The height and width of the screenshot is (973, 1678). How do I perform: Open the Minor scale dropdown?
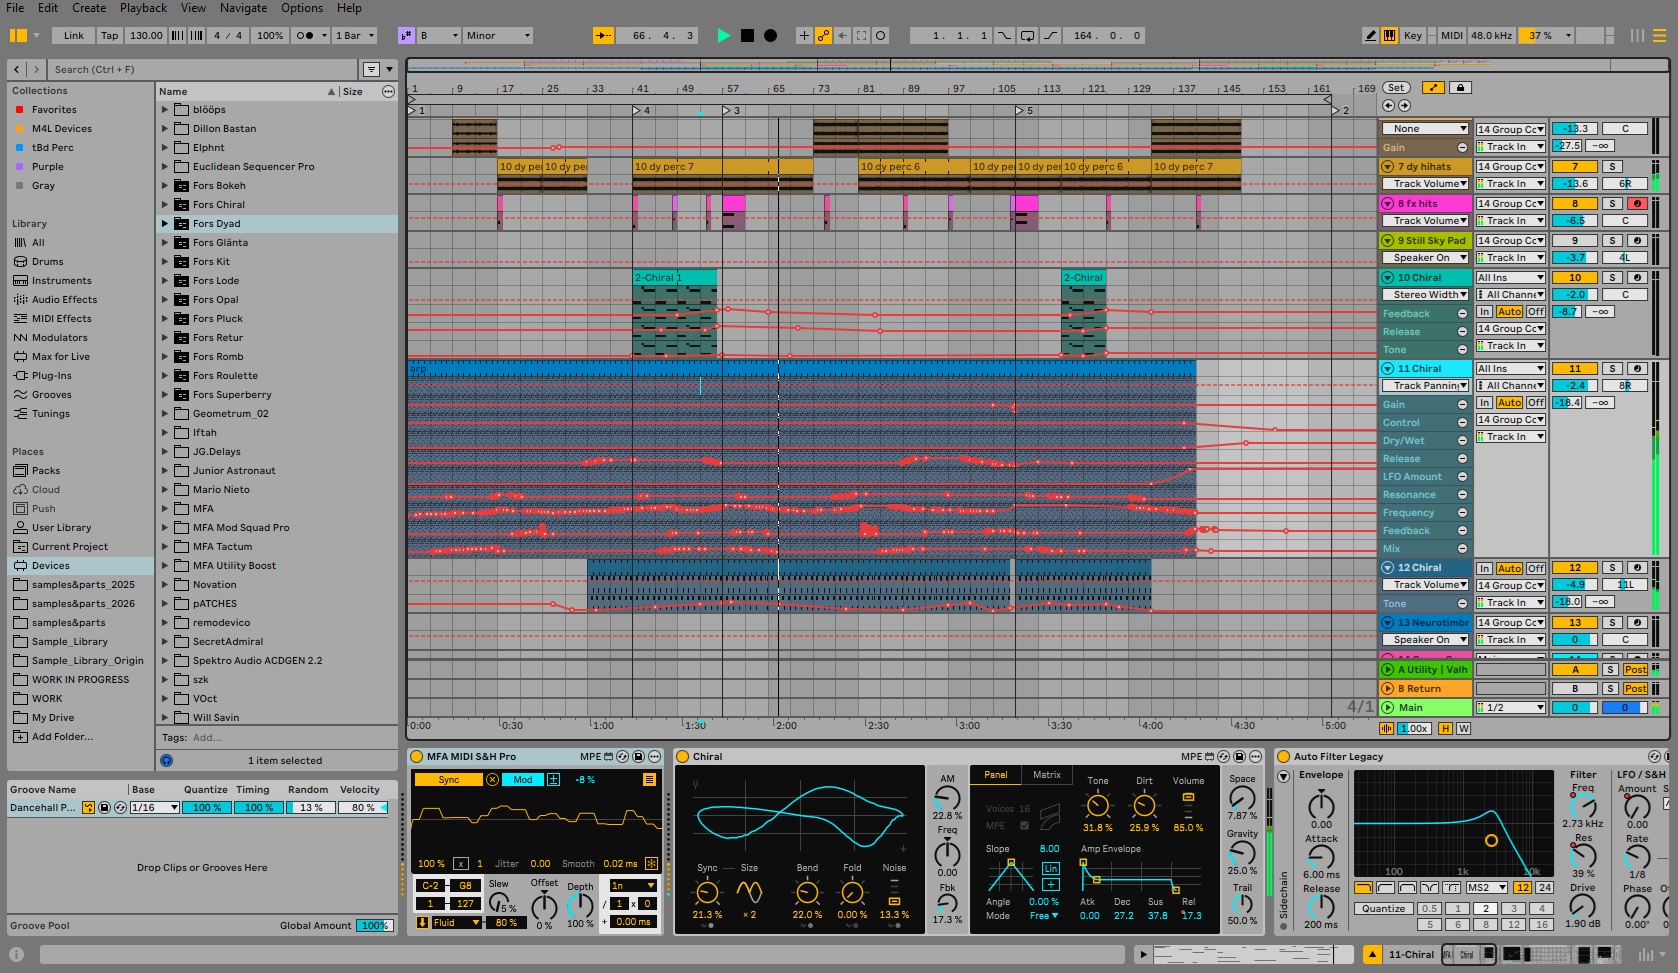[x=498, y=35]
